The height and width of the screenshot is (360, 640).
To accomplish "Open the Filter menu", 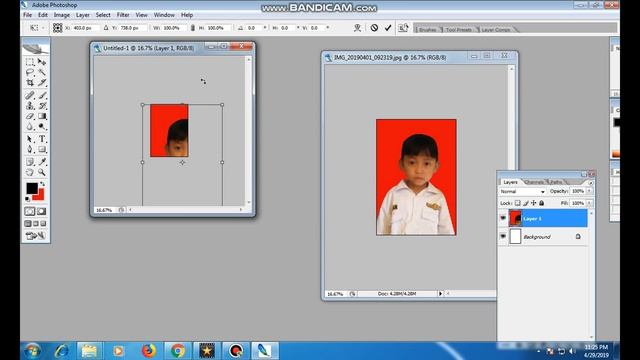I will point(123,15).
